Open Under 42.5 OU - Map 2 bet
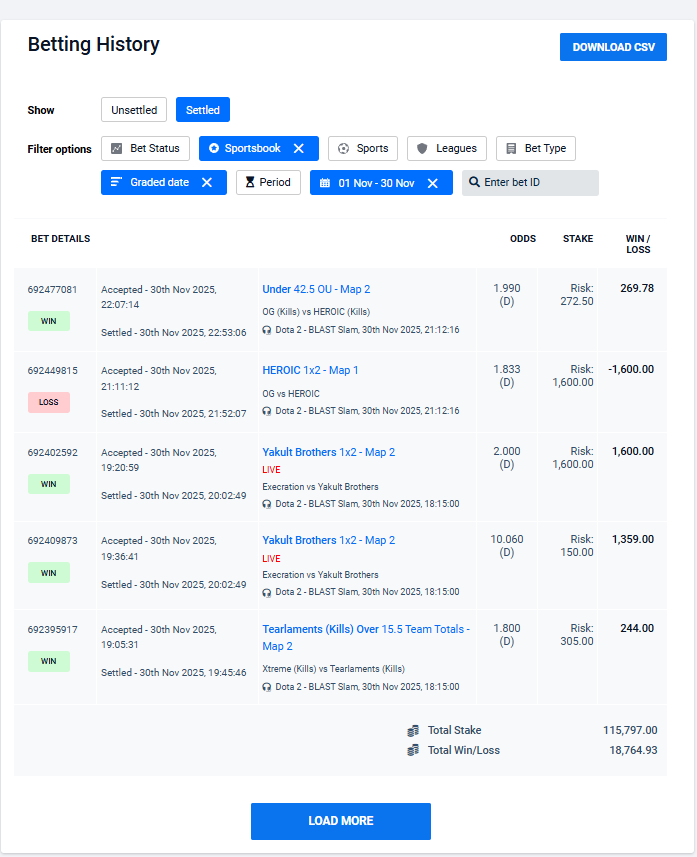 point(316,289)
